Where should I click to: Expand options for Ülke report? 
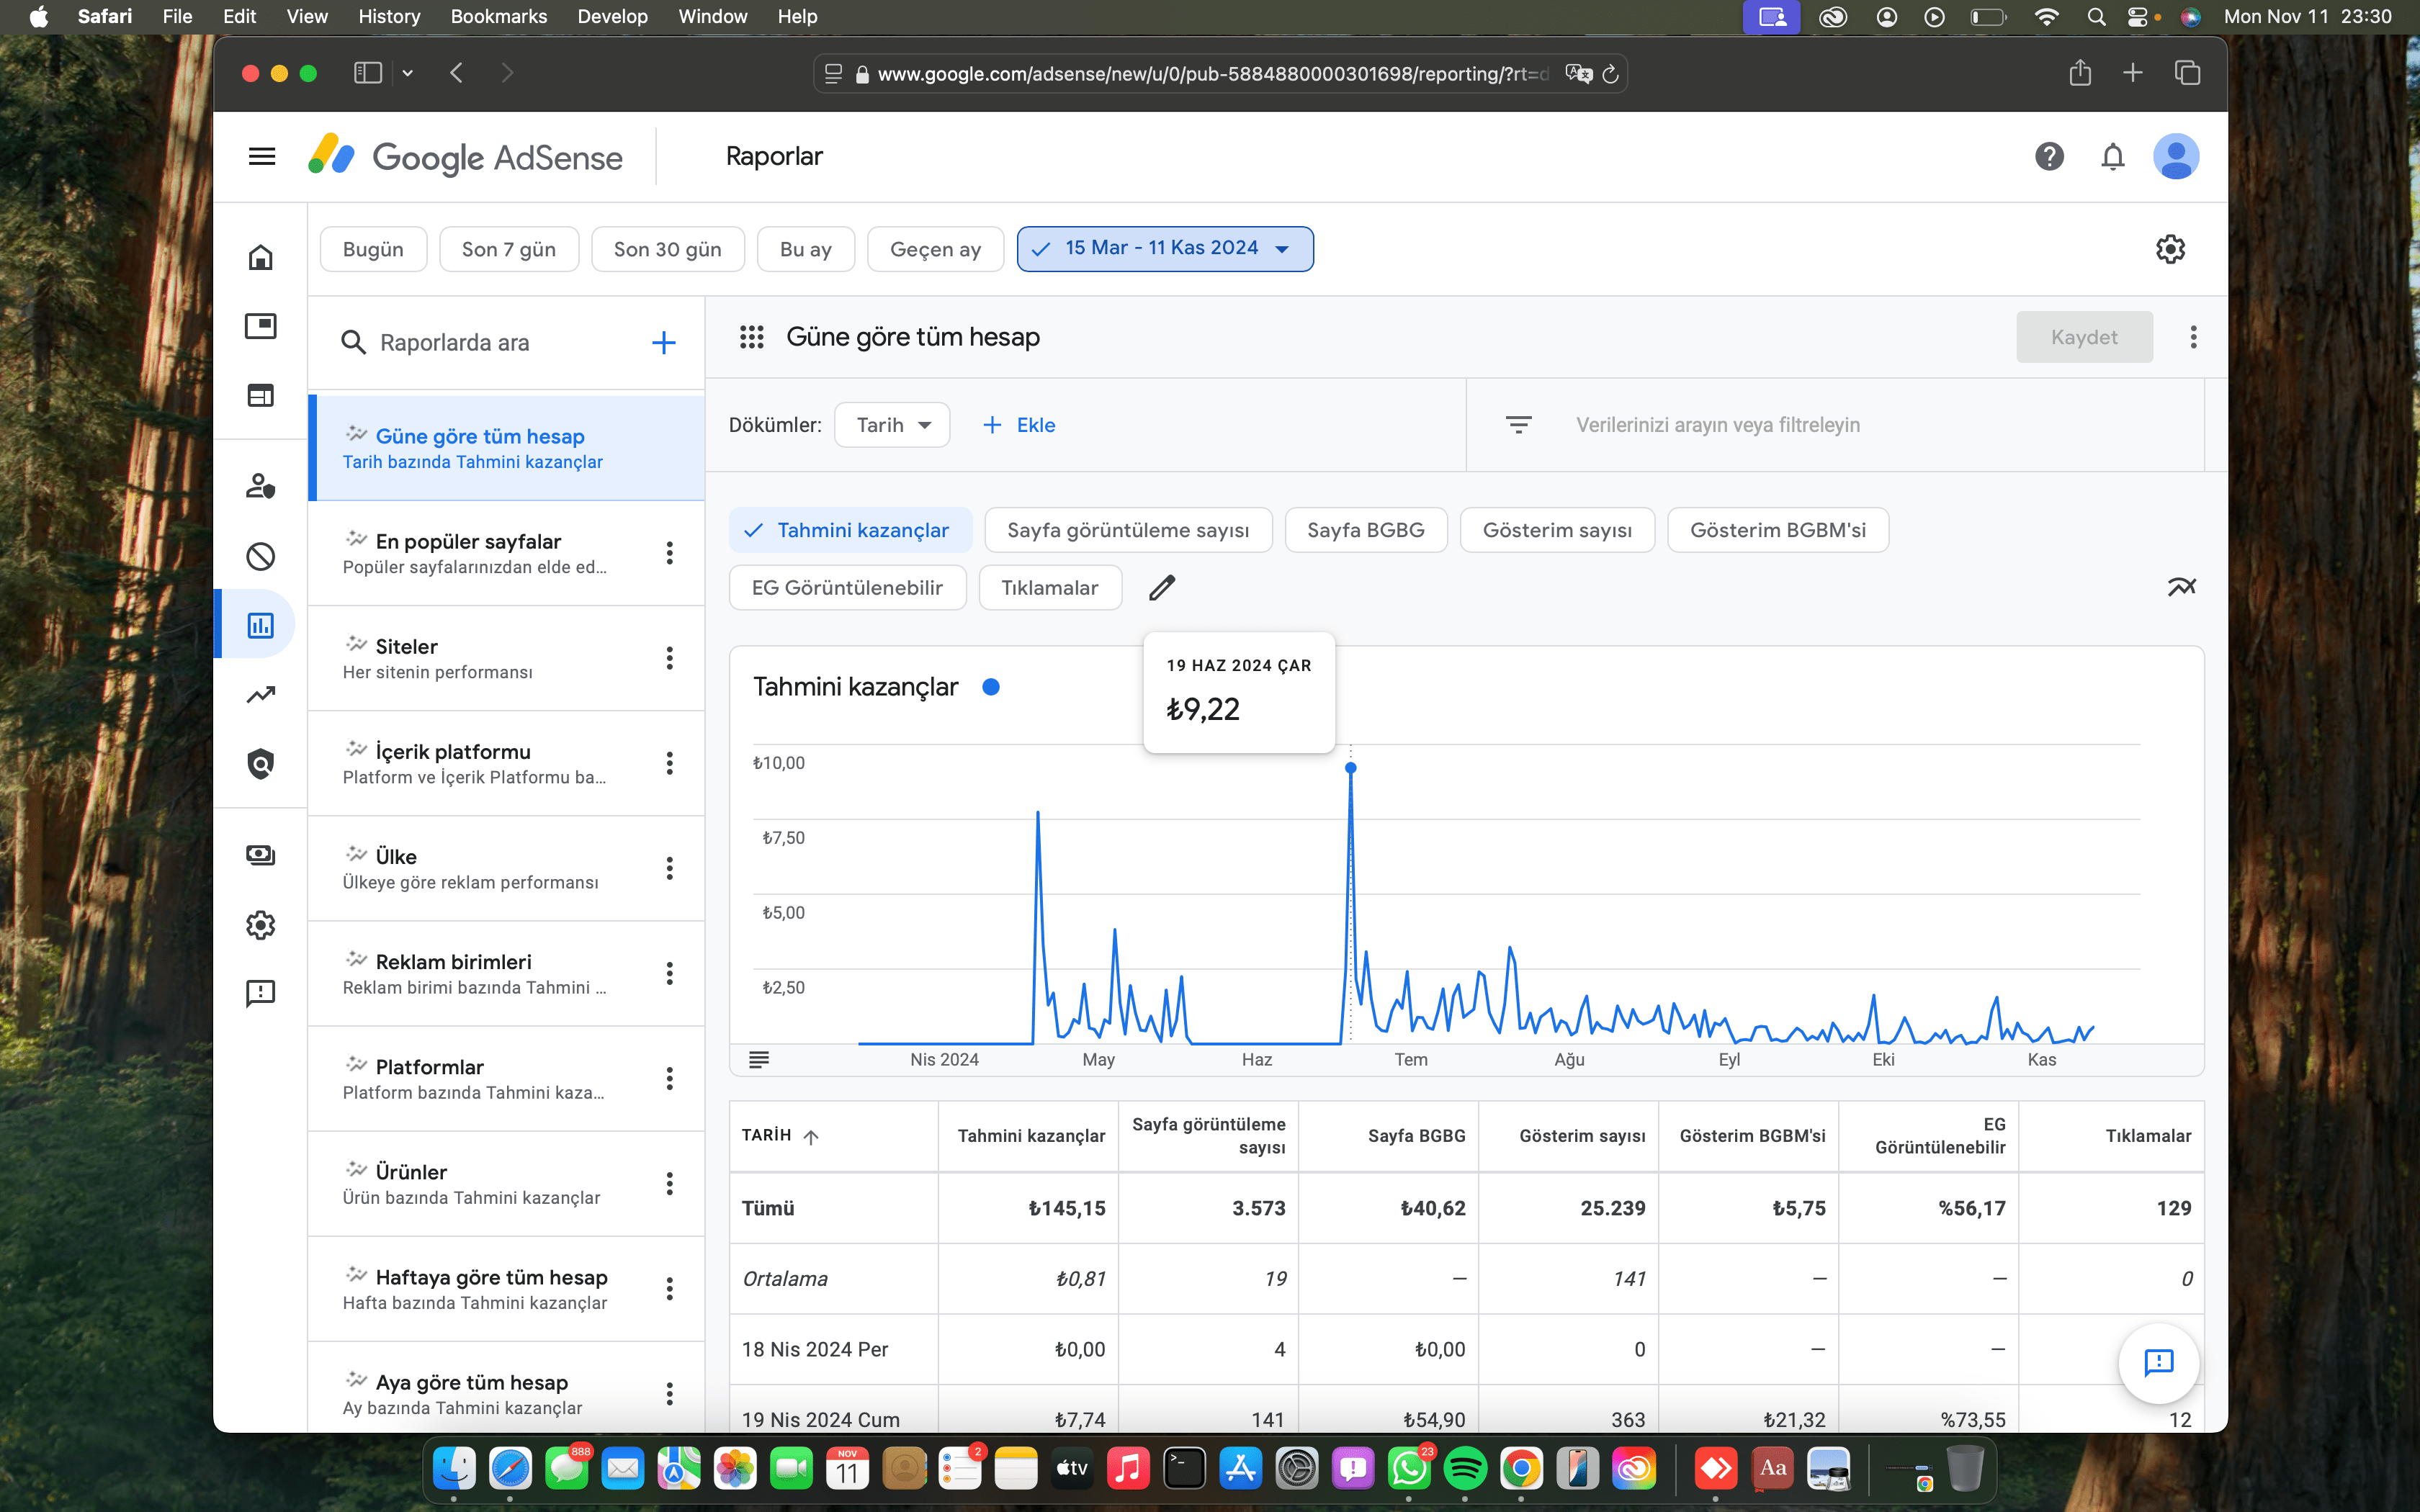[x=669, y=868]
